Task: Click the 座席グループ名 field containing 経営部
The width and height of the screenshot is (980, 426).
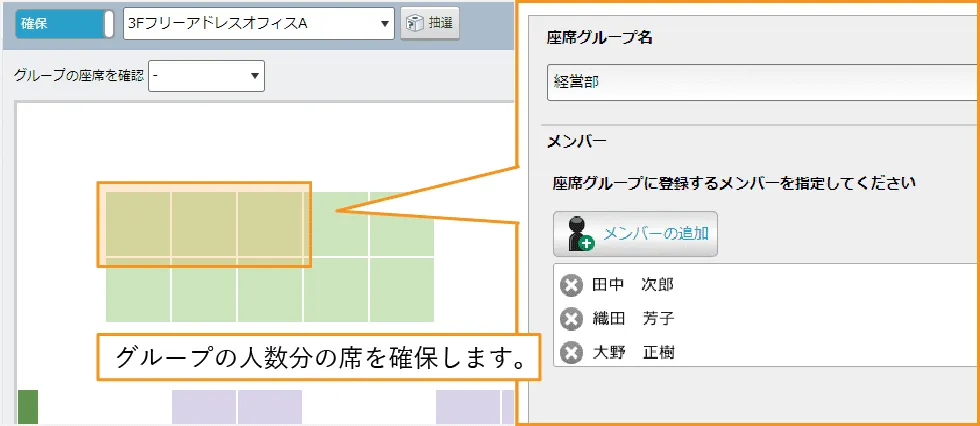Action: point(760,83)
